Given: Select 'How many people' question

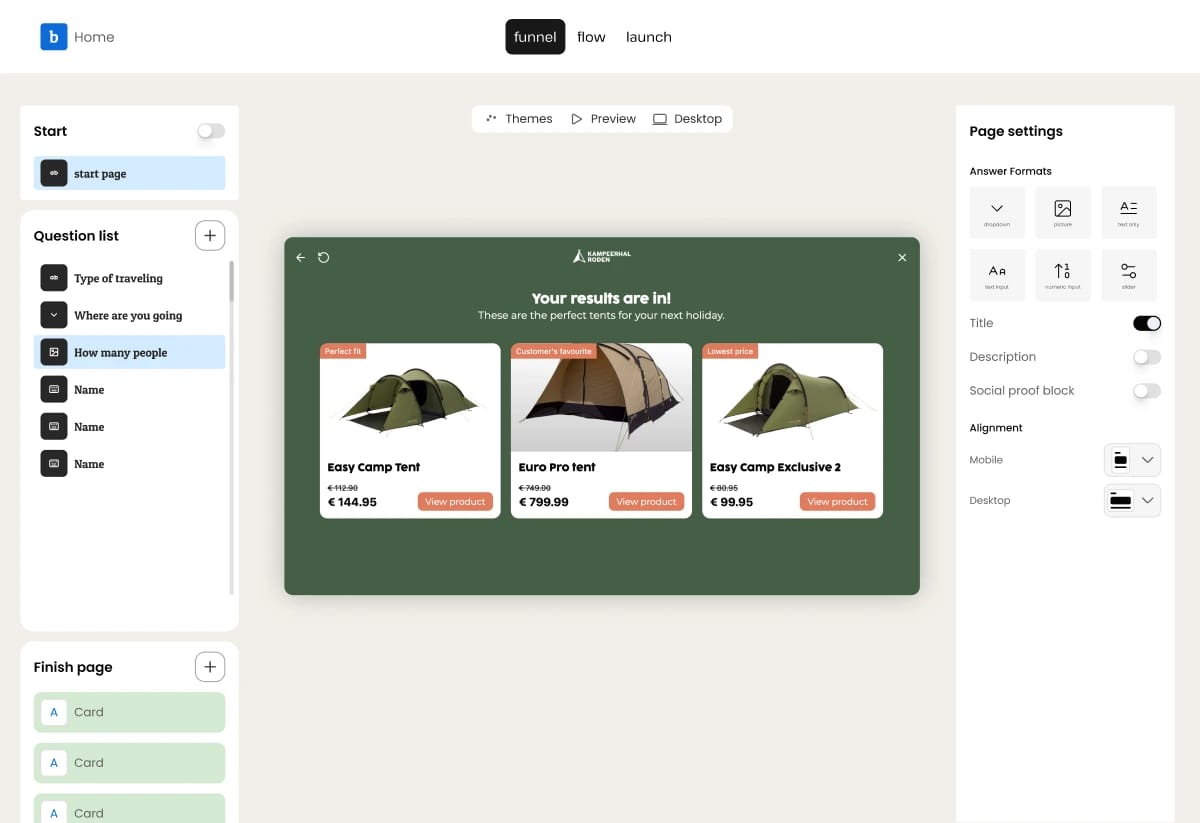Looking at the screenshot, I should click(x=129, y=352).
